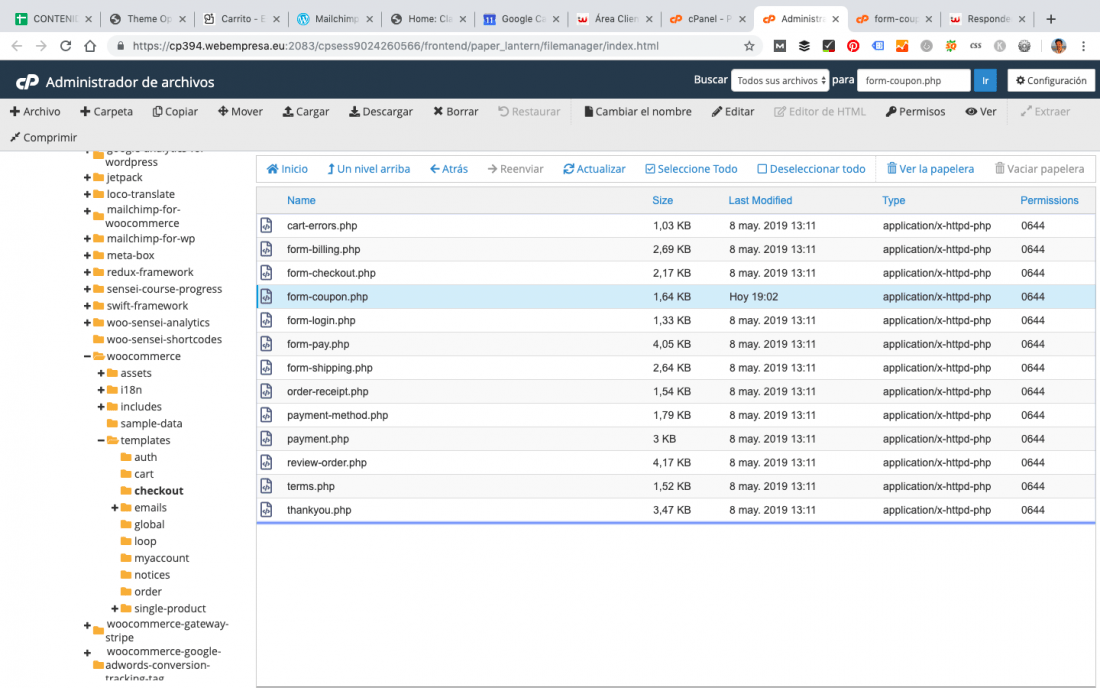Select the form-pay.php file icon
This screenshot has width=1100, height=688.
pyautogui.click(x=267, y=344)
